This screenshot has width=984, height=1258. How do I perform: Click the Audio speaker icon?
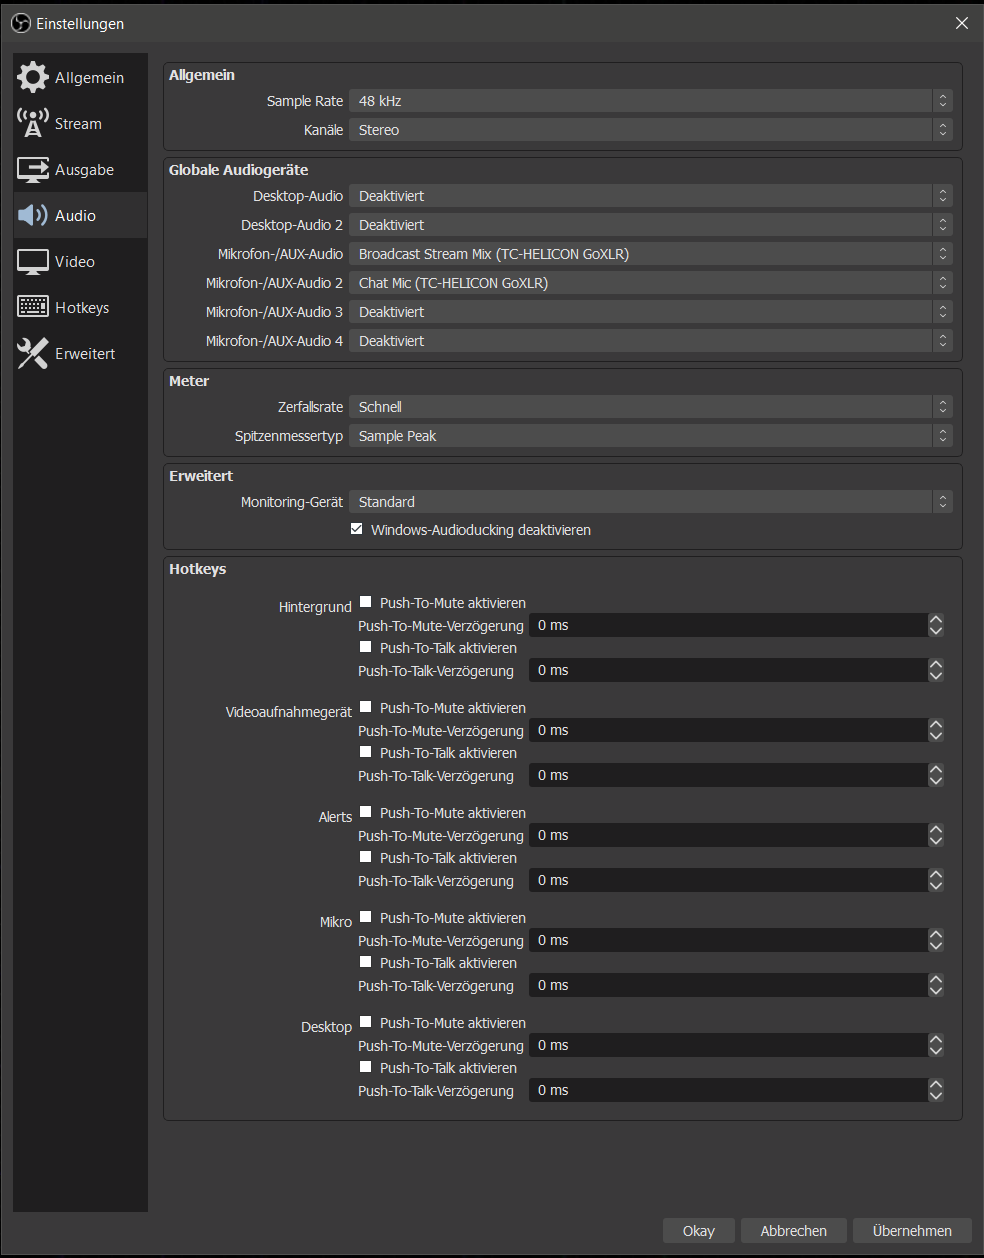click(x=32, y=215)
